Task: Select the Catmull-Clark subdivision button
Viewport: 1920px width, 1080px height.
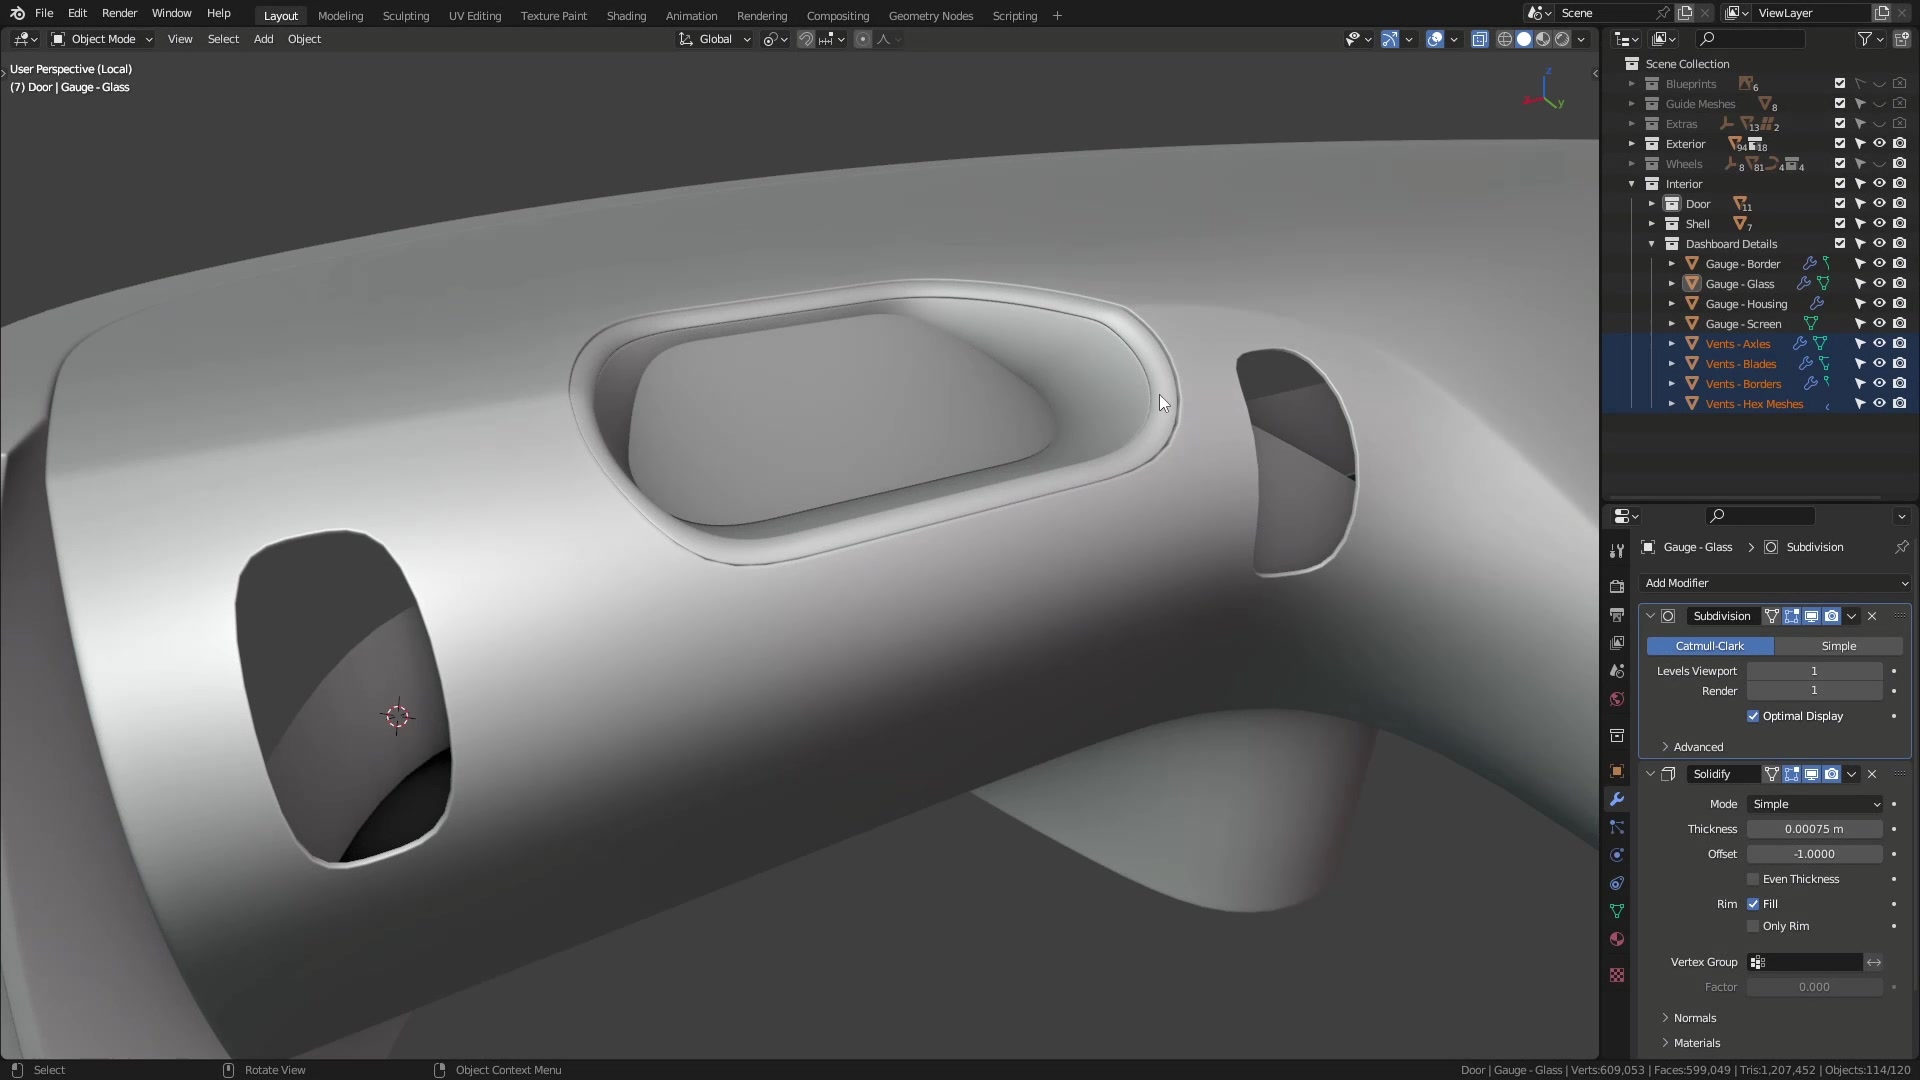Action: click(x=1710, y=646)
